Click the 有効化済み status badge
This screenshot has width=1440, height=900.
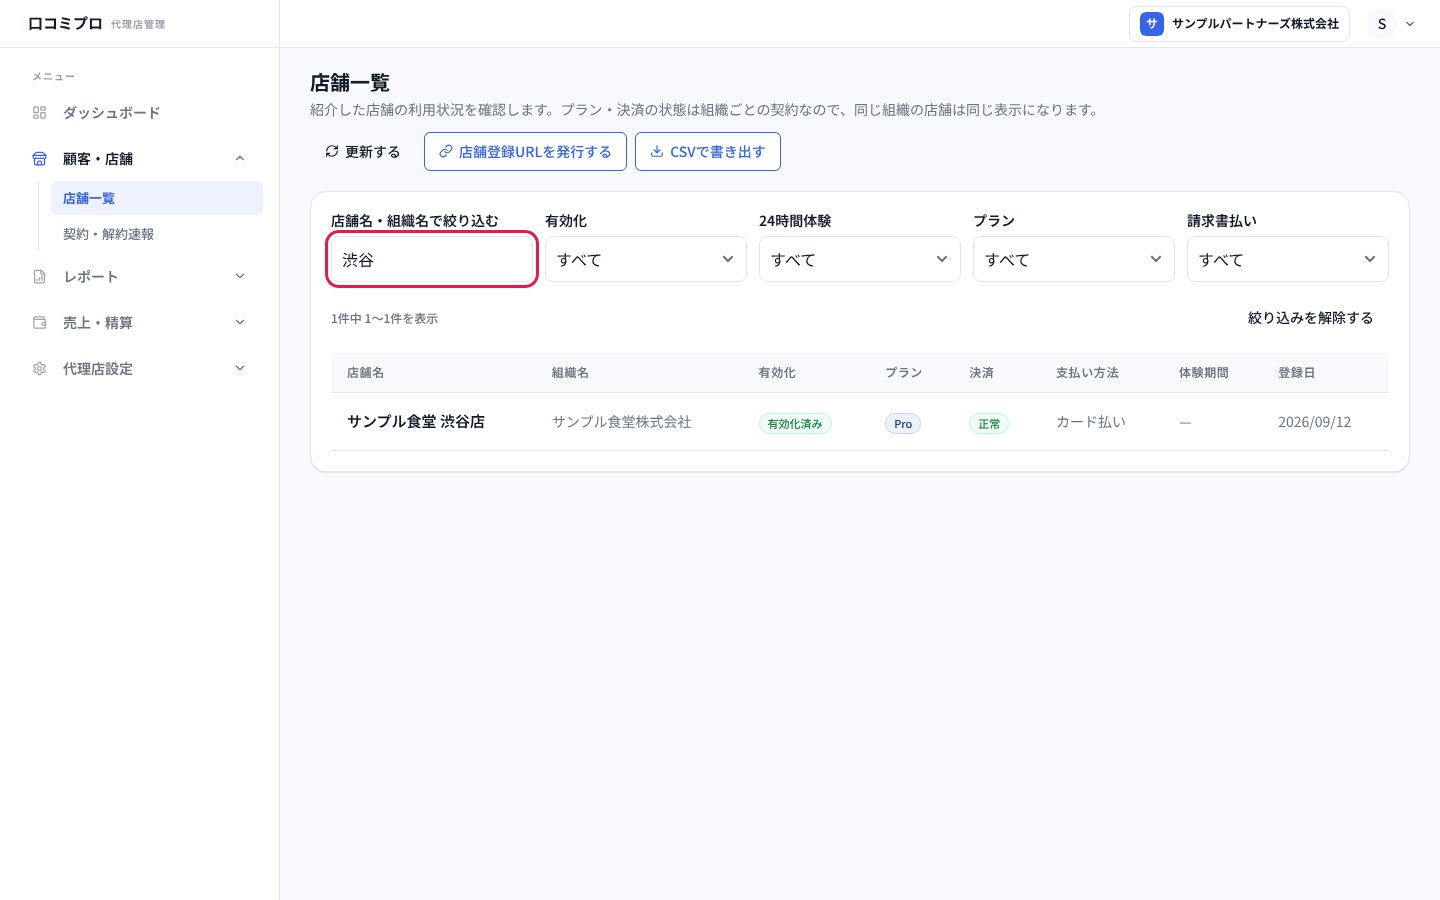point(795,424)
